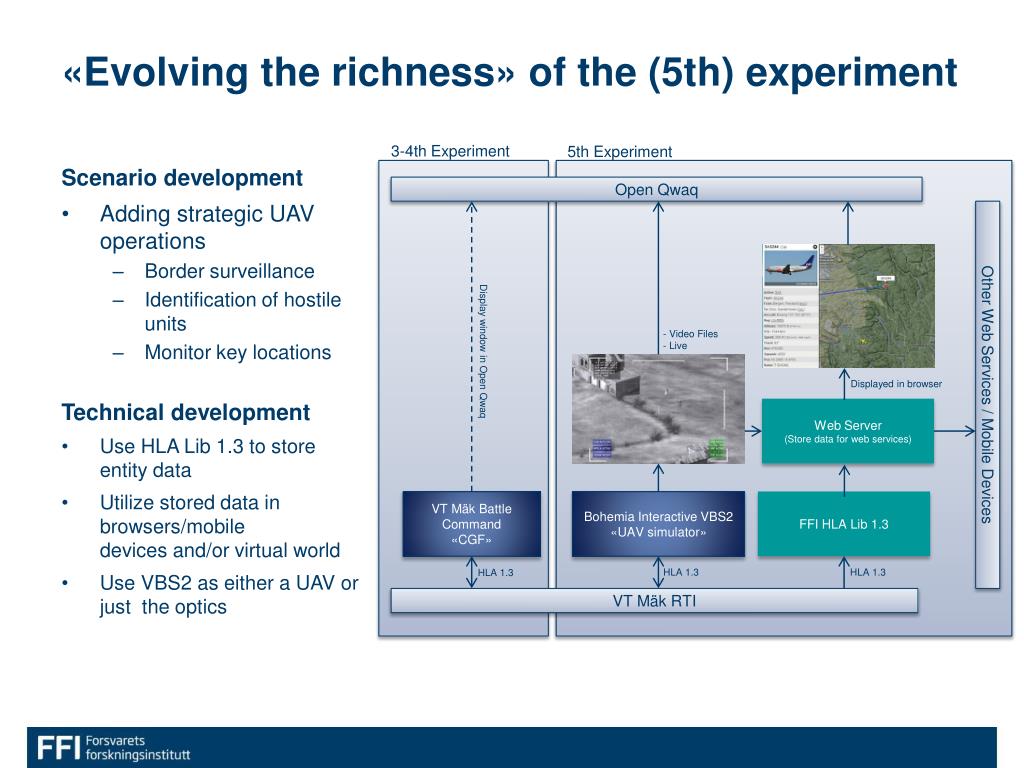Screen dimensions: 1024x768
Task: Select the bullet "Use VBS2 as either a UAV"
Action: (x=229, y=594)
